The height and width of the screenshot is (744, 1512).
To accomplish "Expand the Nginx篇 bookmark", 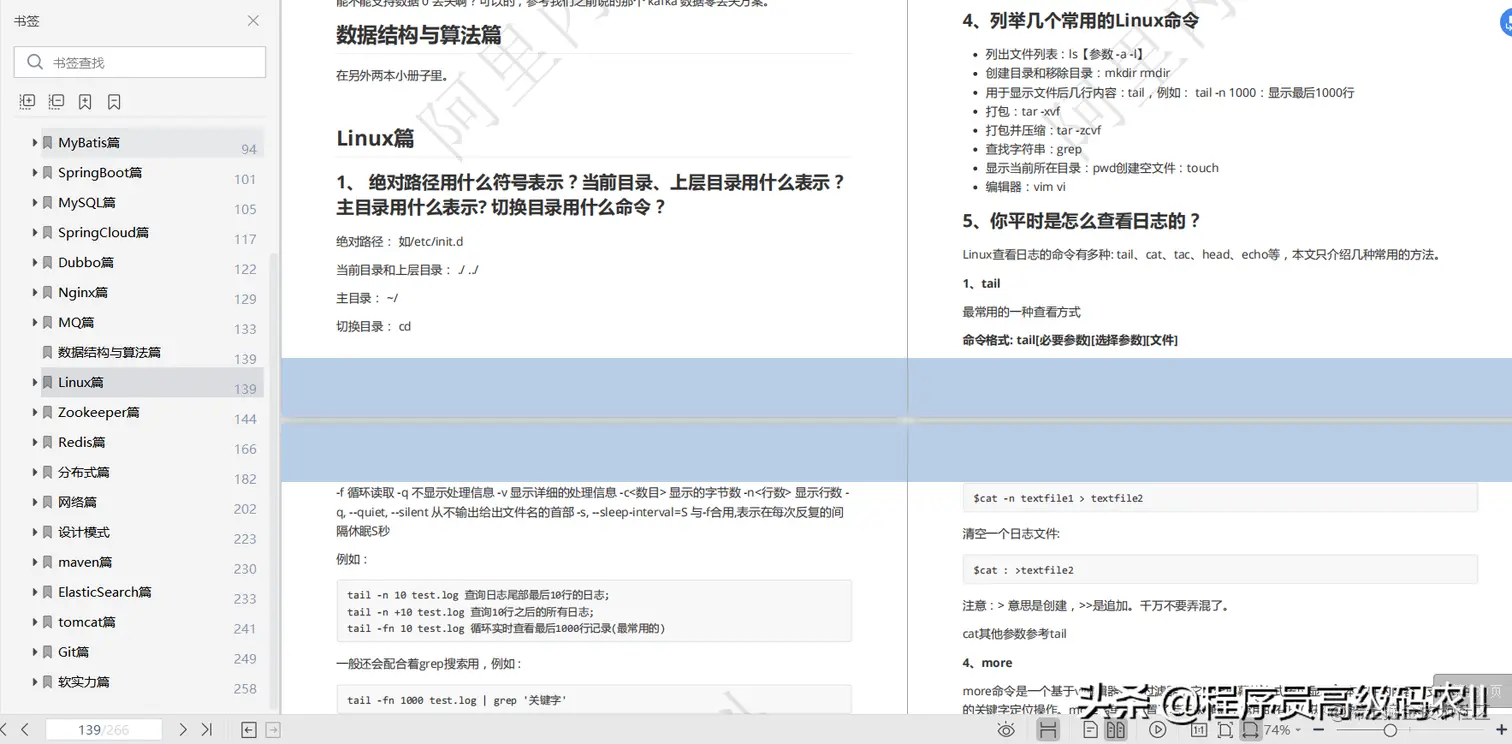I will click(x=35, y=293).
